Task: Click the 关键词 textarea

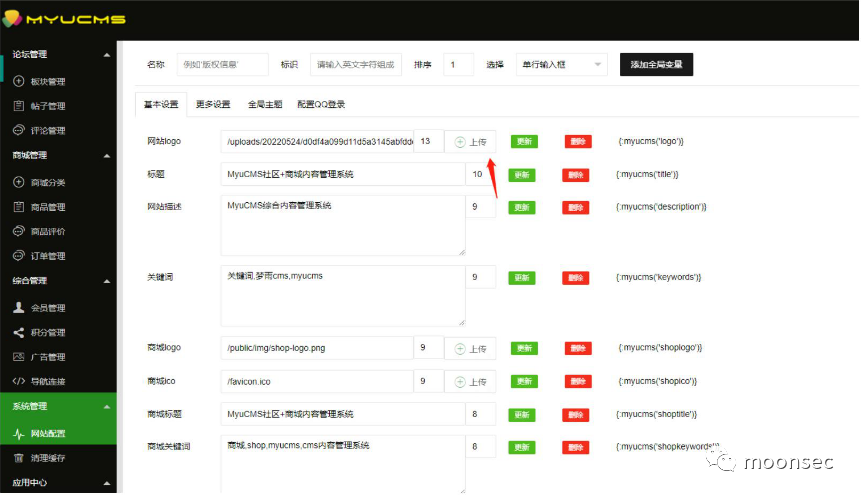Action: pyautogui.click(x=343, y=296)
